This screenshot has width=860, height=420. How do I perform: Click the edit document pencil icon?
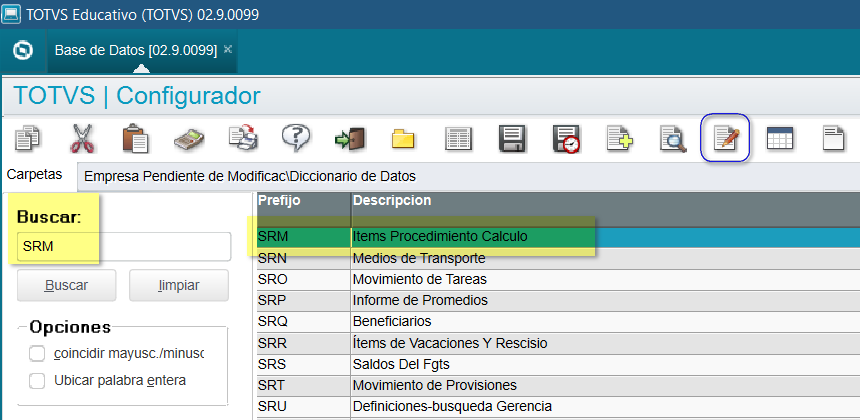726,138
